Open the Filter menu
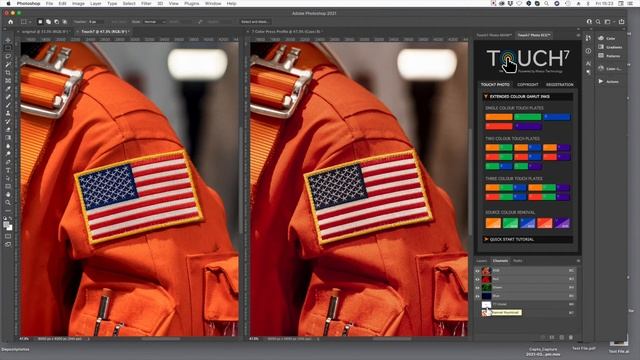The width and height of the screenshot is (640, 360). 146,3
